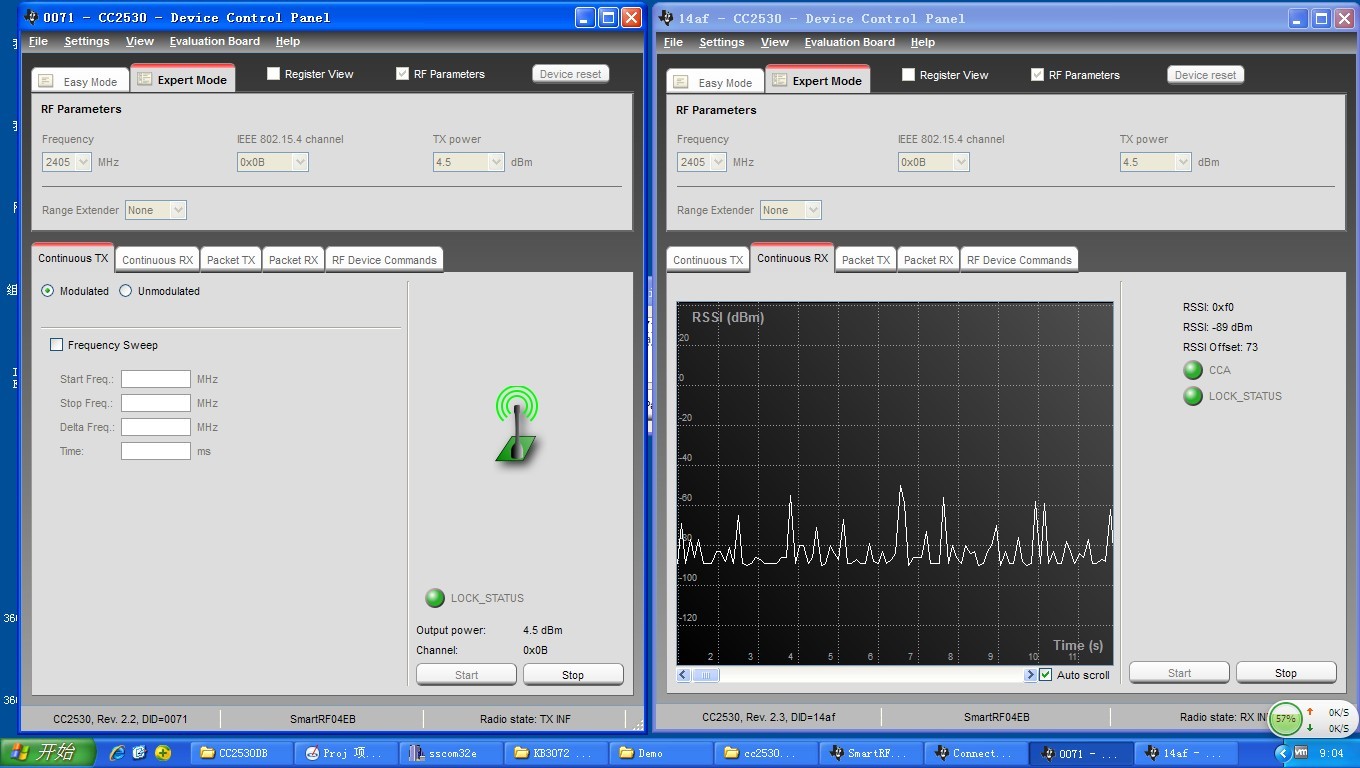This screenshot has height=768, width=1360.
Task: Click the quick launch icon next to Internet Explorer
Action: tap(140, 753)
